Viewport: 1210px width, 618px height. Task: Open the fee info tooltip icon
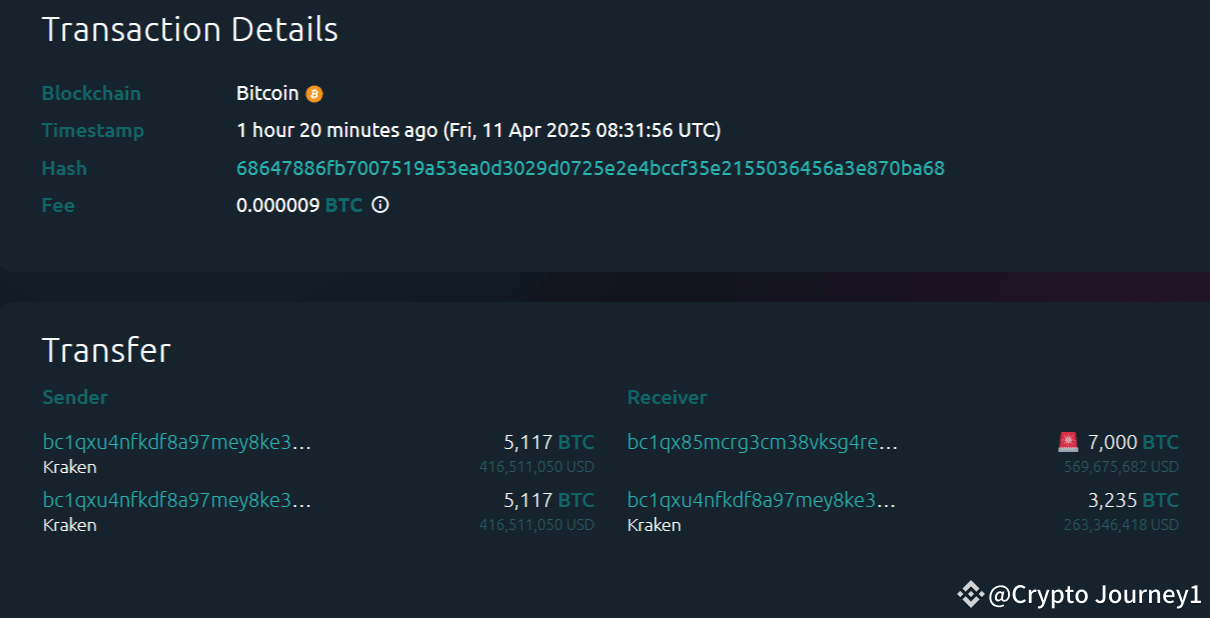pos(379,205)
